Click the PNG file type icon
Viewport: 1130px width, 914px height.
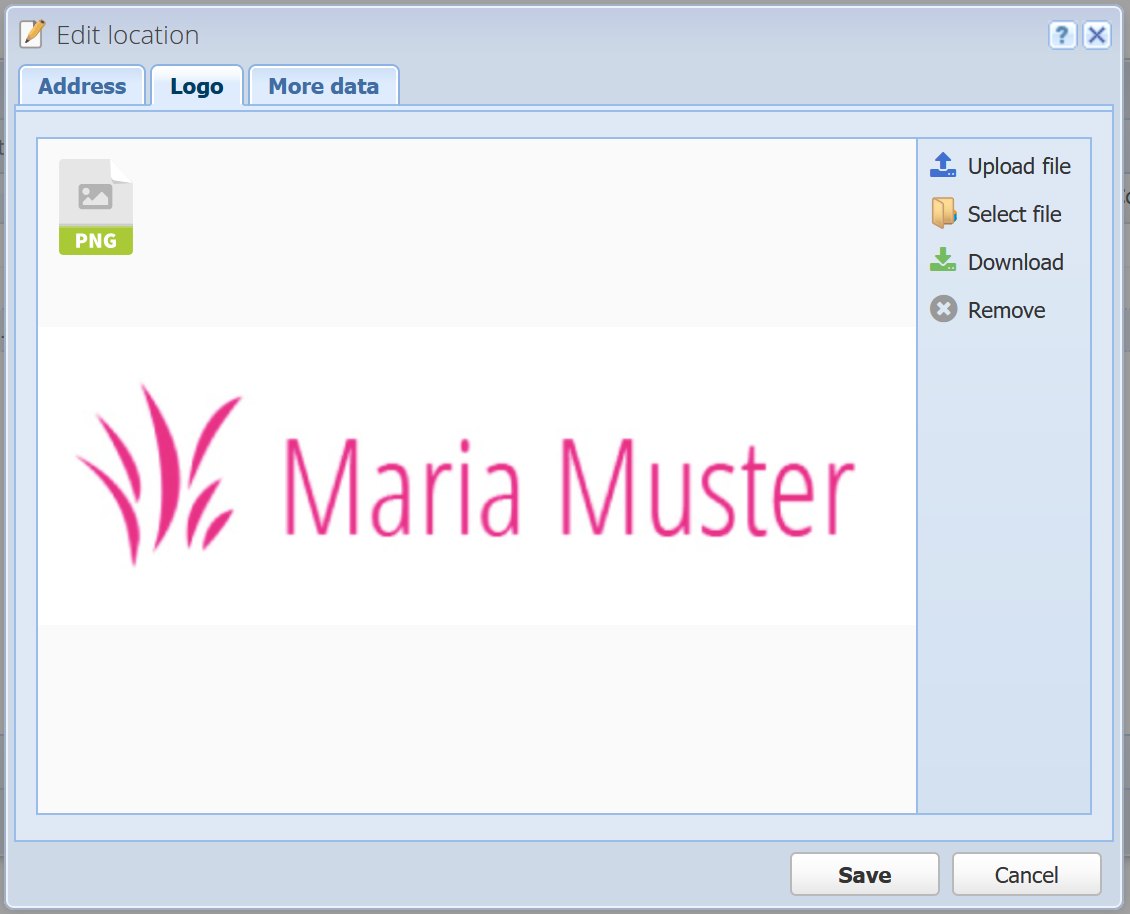tap(96, 207)
